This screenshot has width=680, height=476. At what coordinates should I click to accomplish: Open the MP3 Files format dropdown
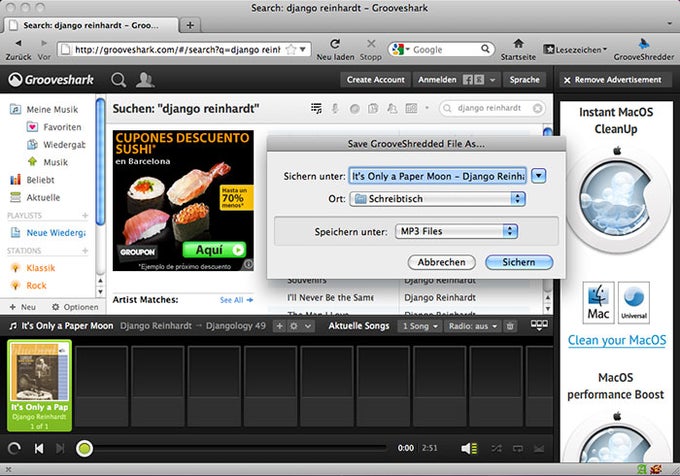tap(456, 231)
